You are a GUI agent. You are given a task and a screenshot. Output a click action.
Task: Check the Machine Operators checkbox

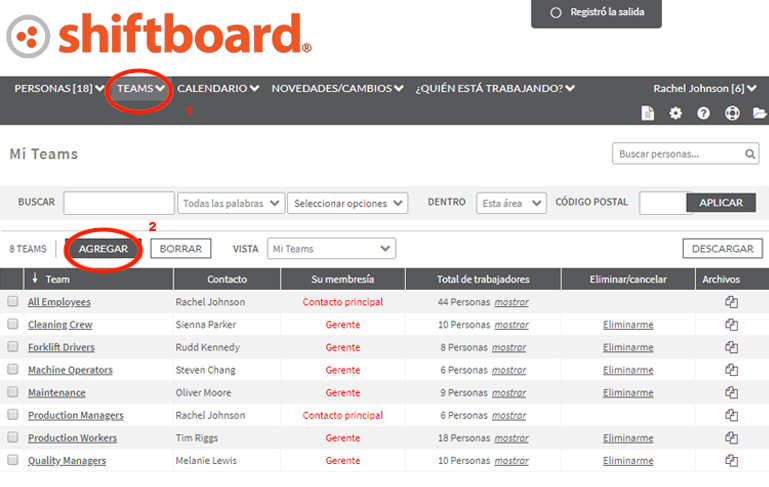pyautogui.click(x=13, y=369)
